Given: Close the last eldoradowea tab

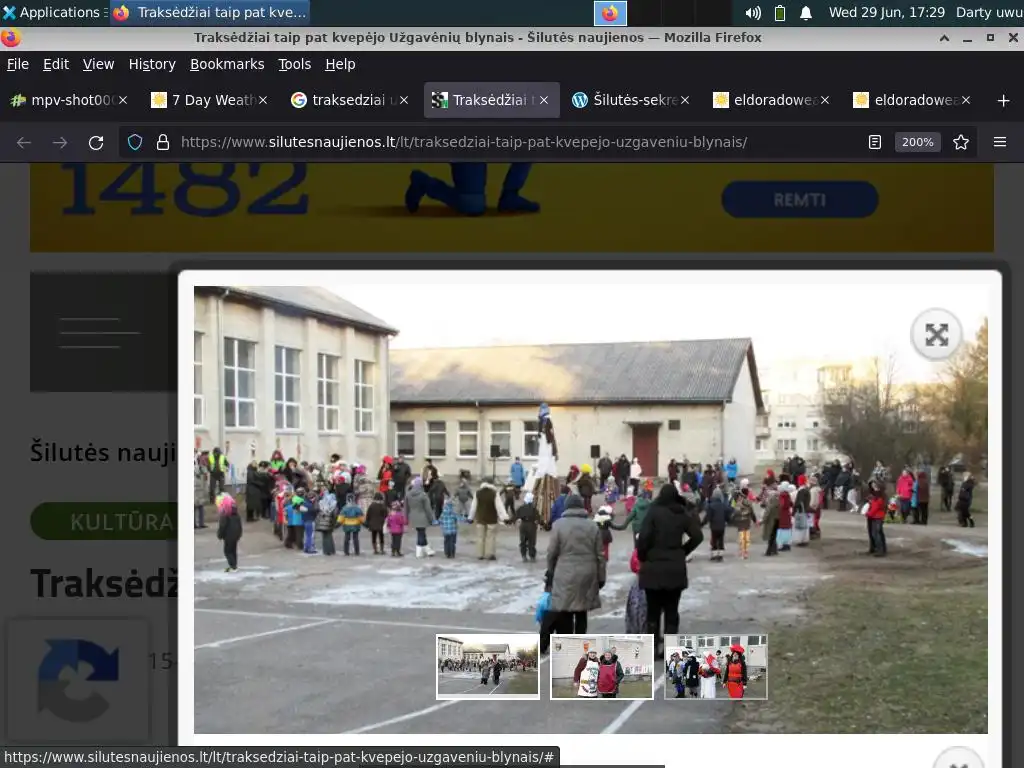Looking at the screenshot, I should click(x=965, y=100).
